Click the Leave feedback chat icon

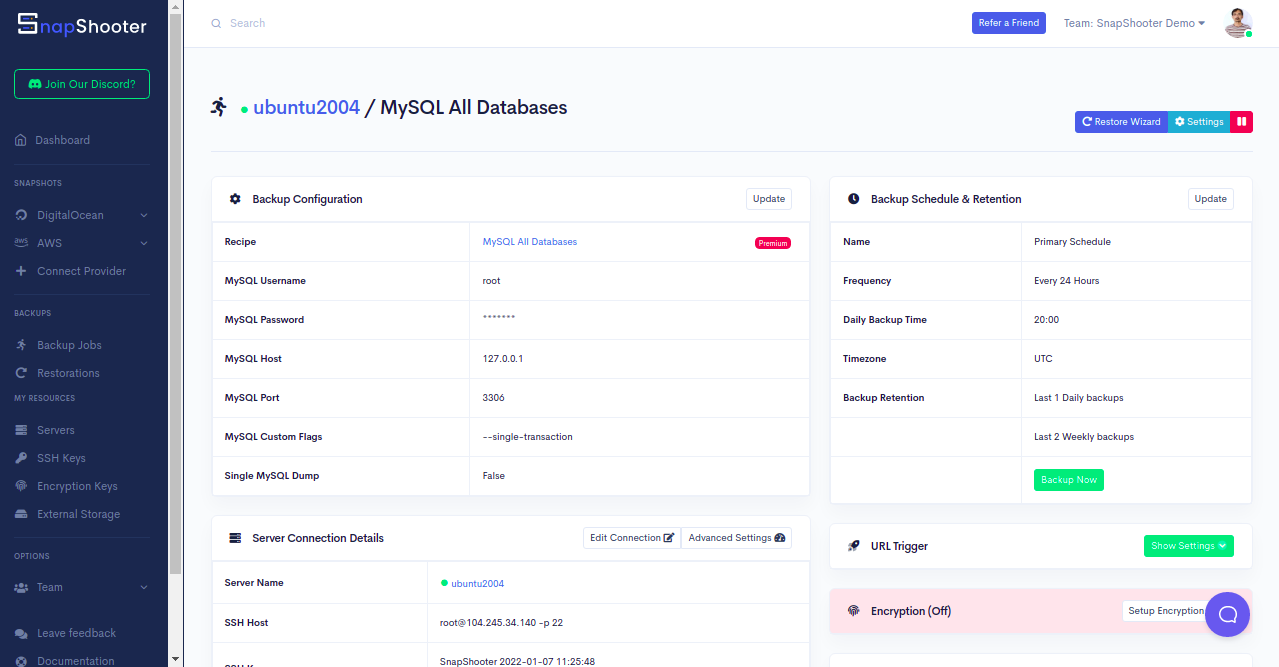pyautogui.click(x=21, y=633)
